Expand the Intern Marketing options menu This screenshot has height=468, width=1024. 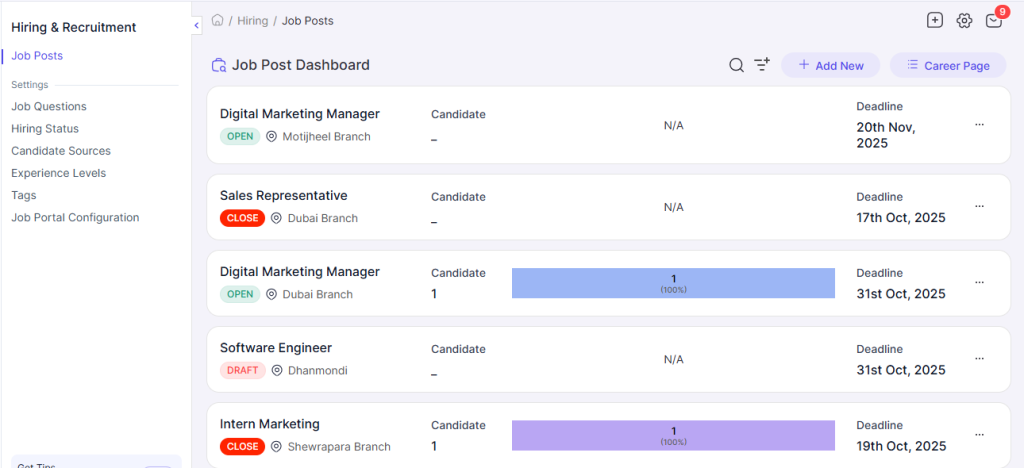979,435
